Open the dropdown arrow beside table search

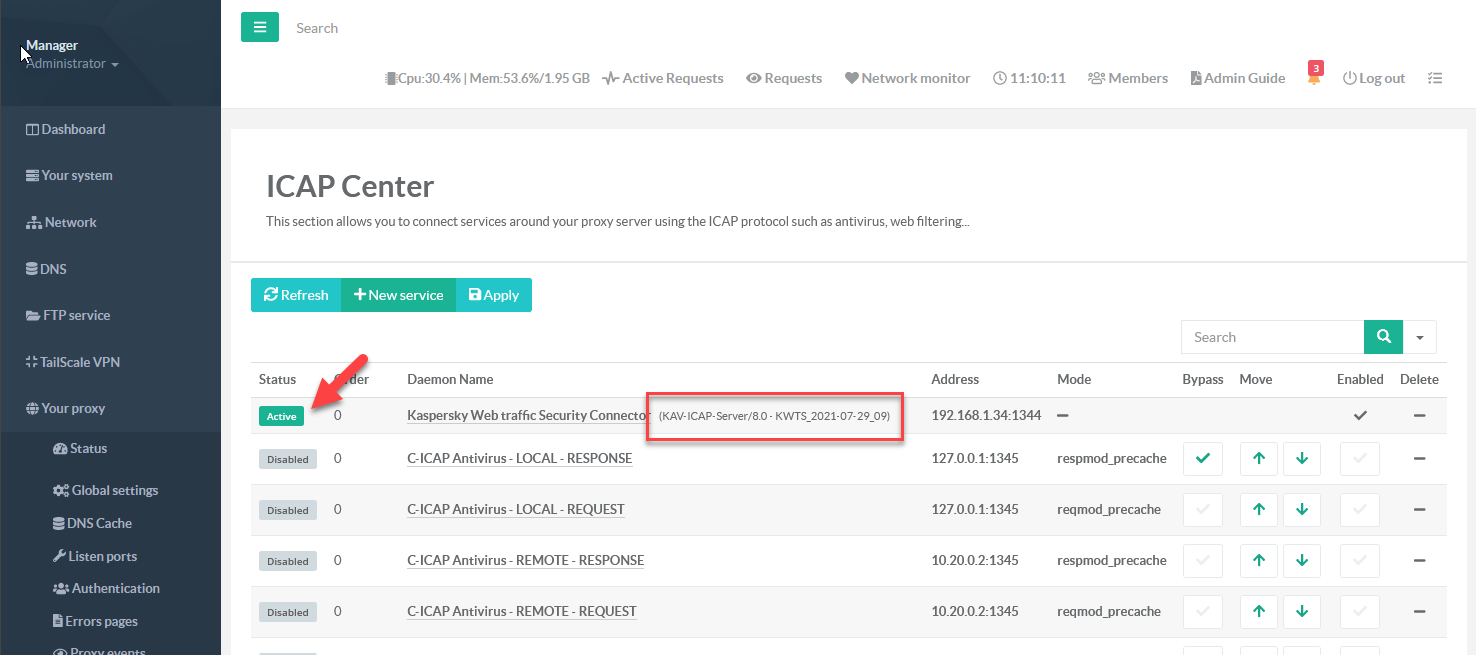point(1420,337)
